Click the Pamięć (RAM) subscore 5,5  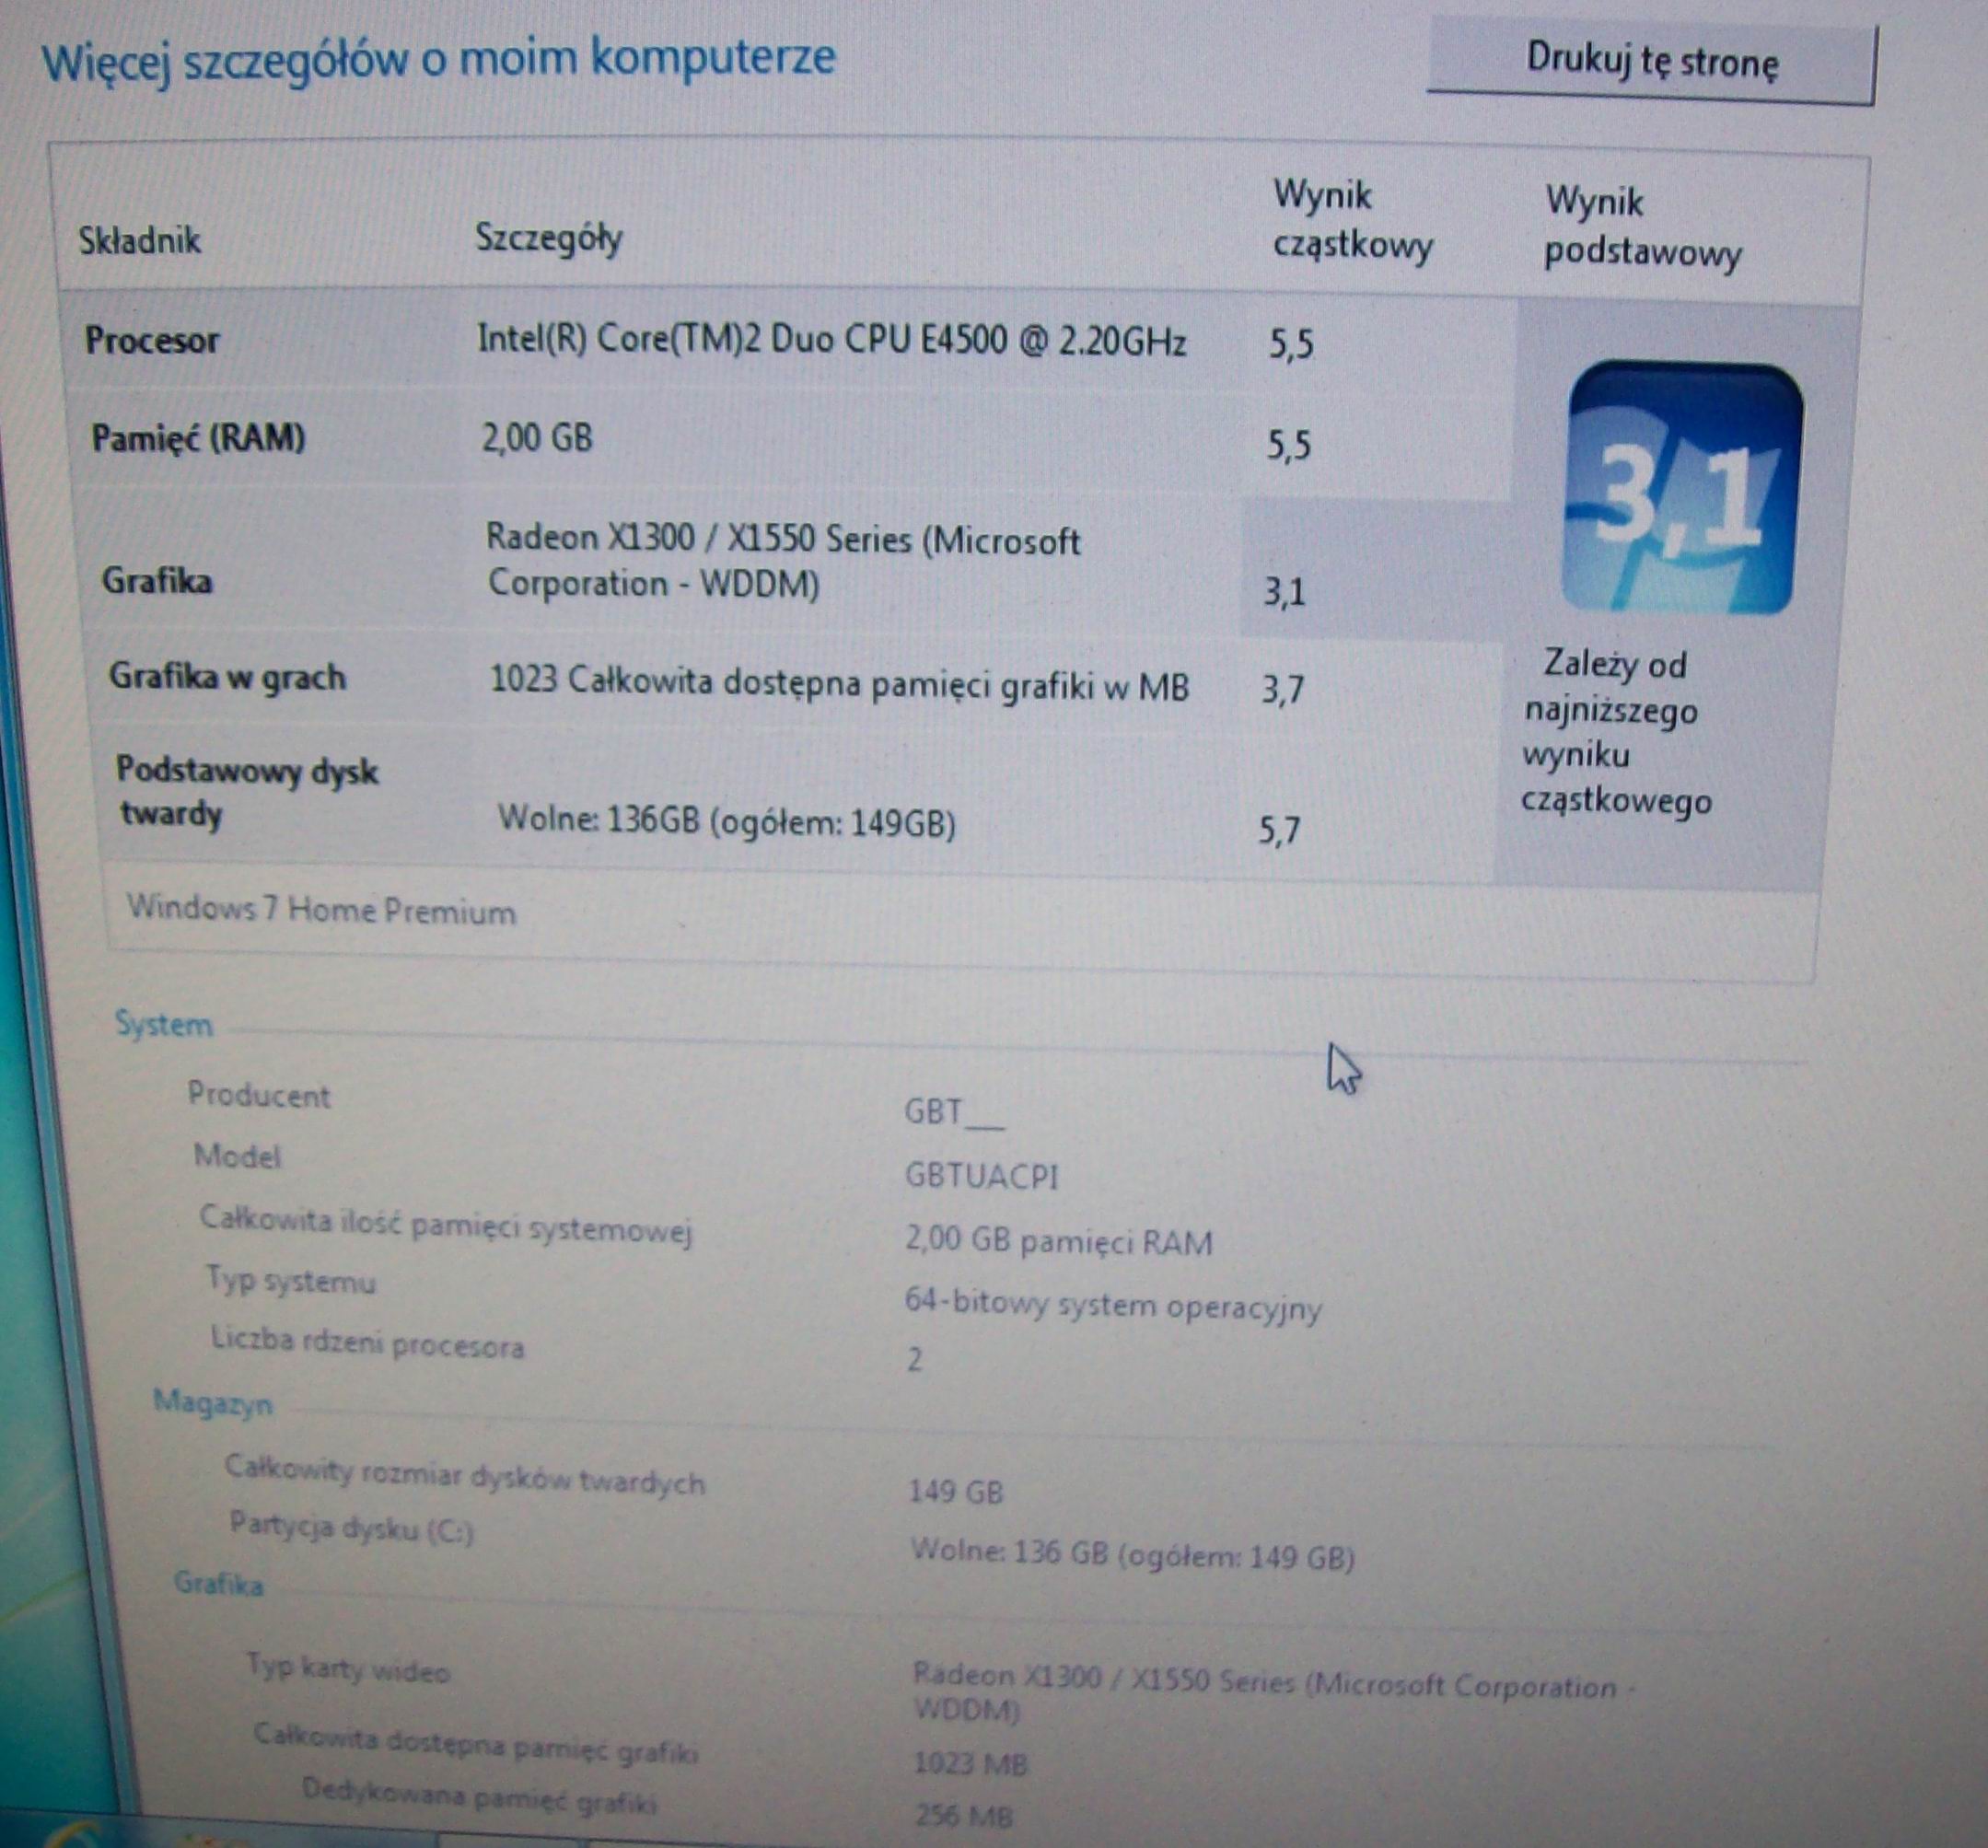click(1288, 445)
